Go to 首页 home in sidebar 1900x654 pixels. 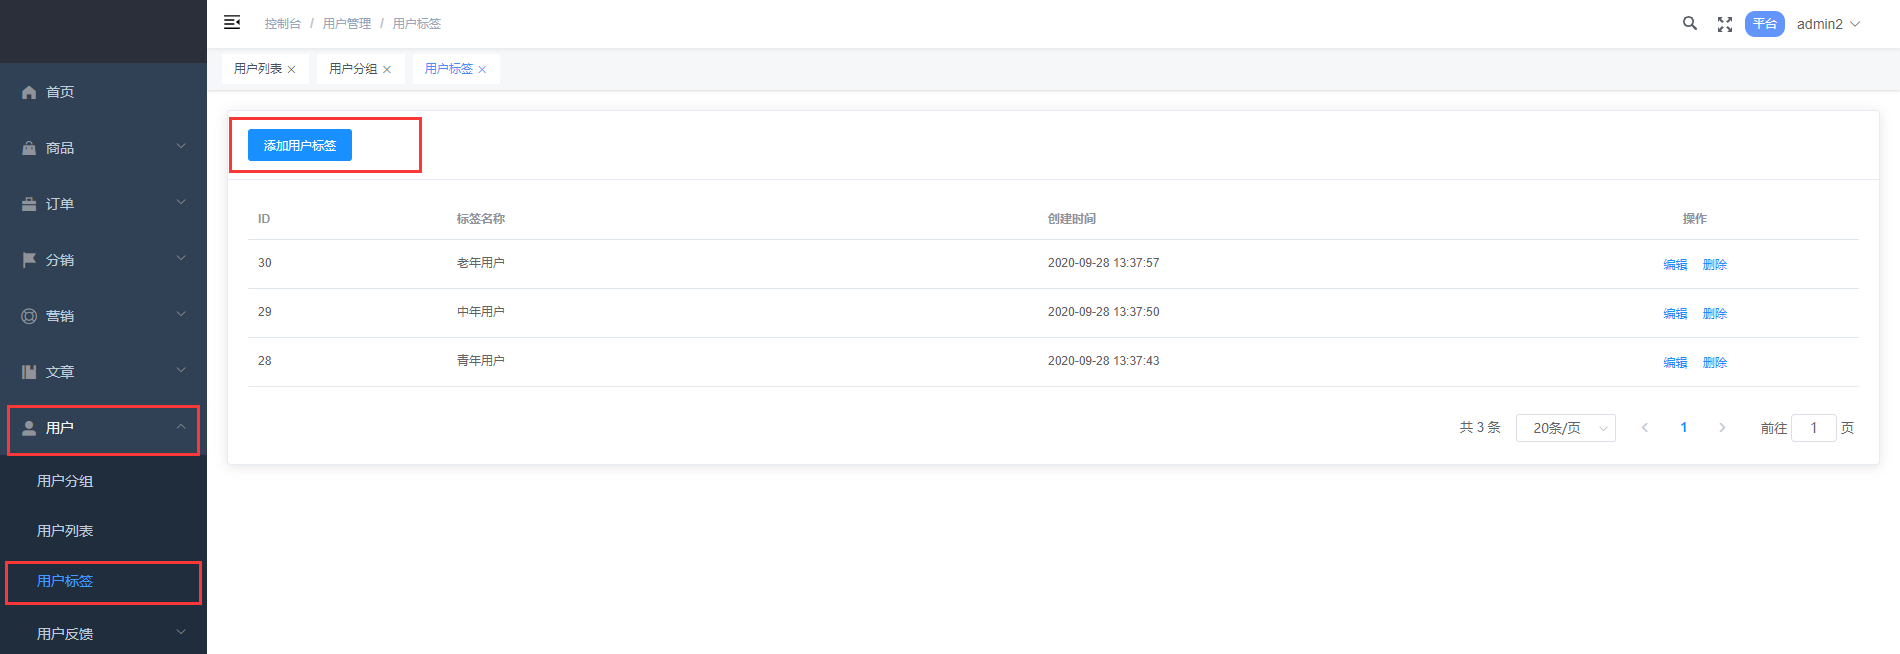pyautogui.click(x=60, y=92)
